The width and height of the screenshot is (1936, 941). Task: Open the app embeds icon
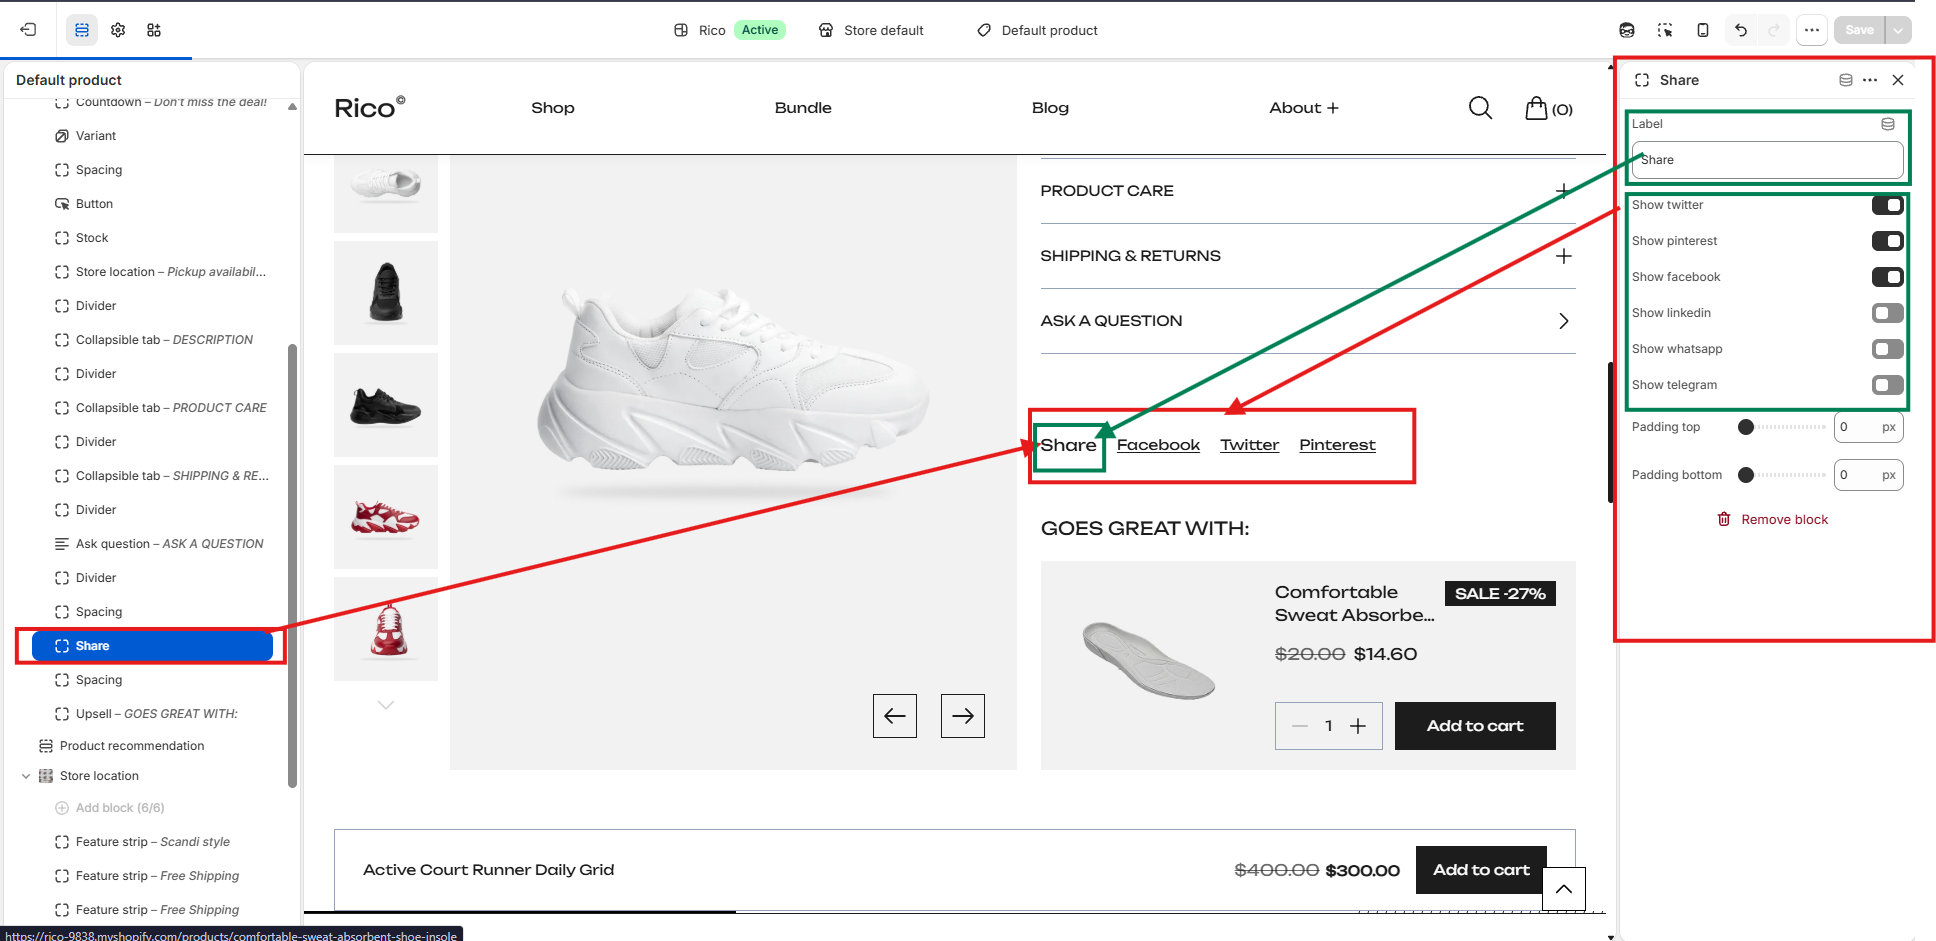pos(154,30)
